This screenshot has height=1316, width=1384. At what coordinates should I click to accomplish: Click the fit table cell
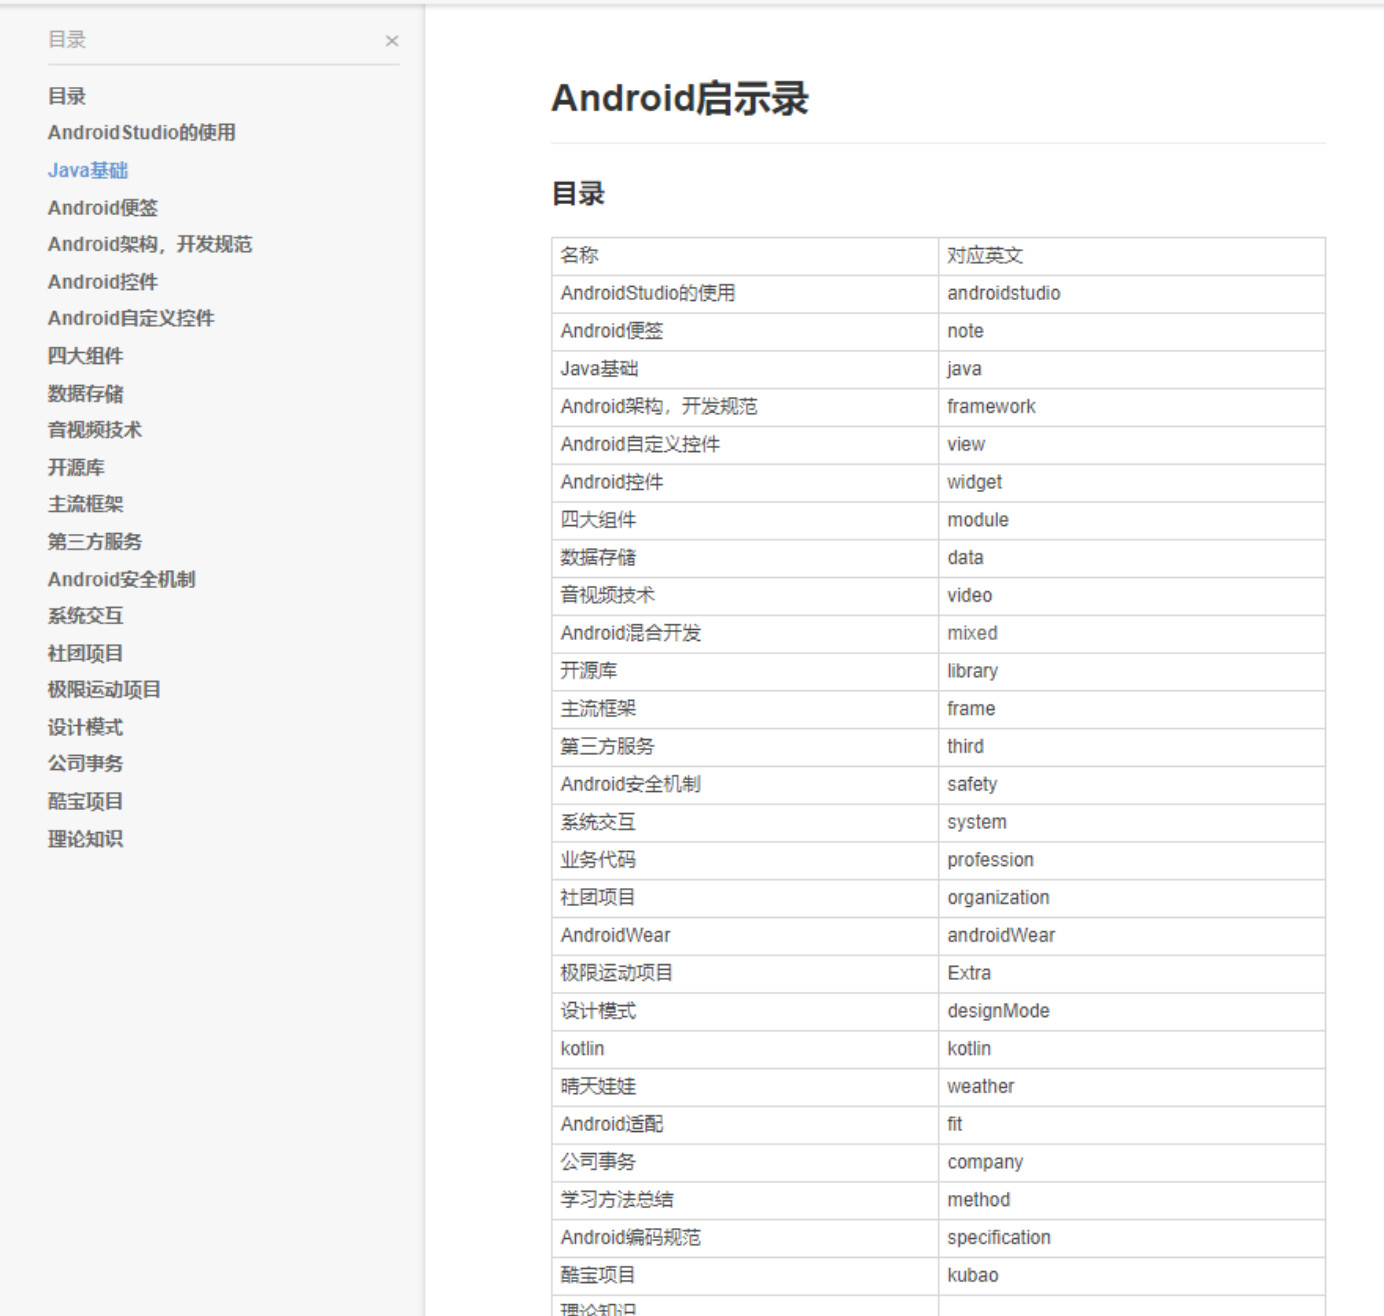(1132, 1125)
